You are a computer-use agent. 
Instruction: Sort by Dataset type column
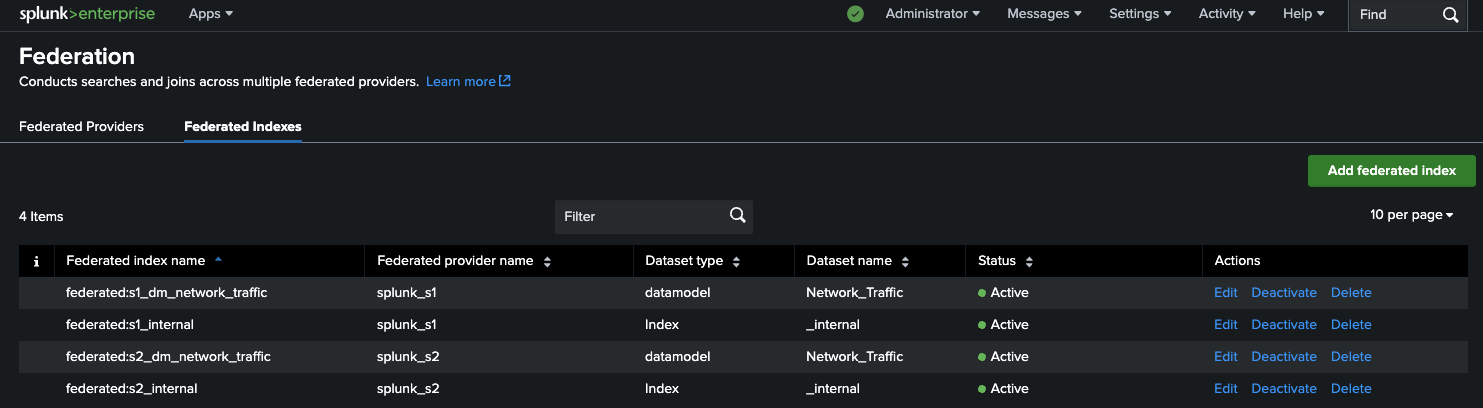692,261
